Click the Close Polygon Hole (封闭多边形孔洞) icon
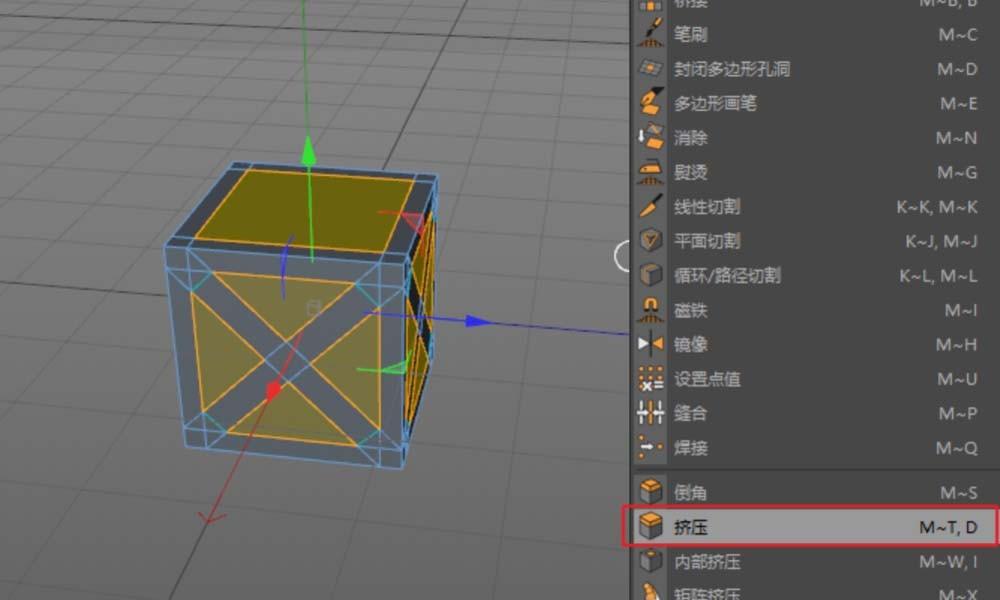This screenshot has height=600, width=1000. (x=652, y=69)
